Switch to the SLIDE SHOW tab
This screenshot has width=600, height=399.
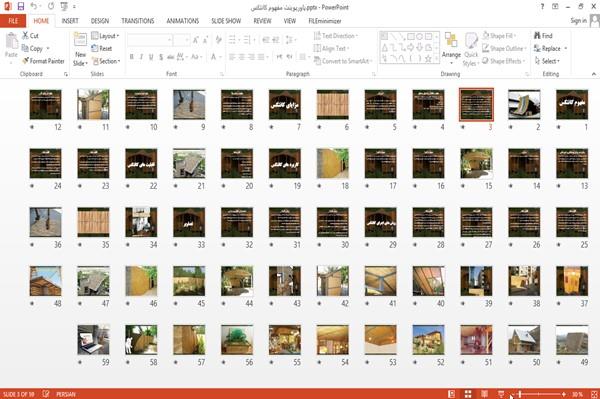click(x=226, y=21)
